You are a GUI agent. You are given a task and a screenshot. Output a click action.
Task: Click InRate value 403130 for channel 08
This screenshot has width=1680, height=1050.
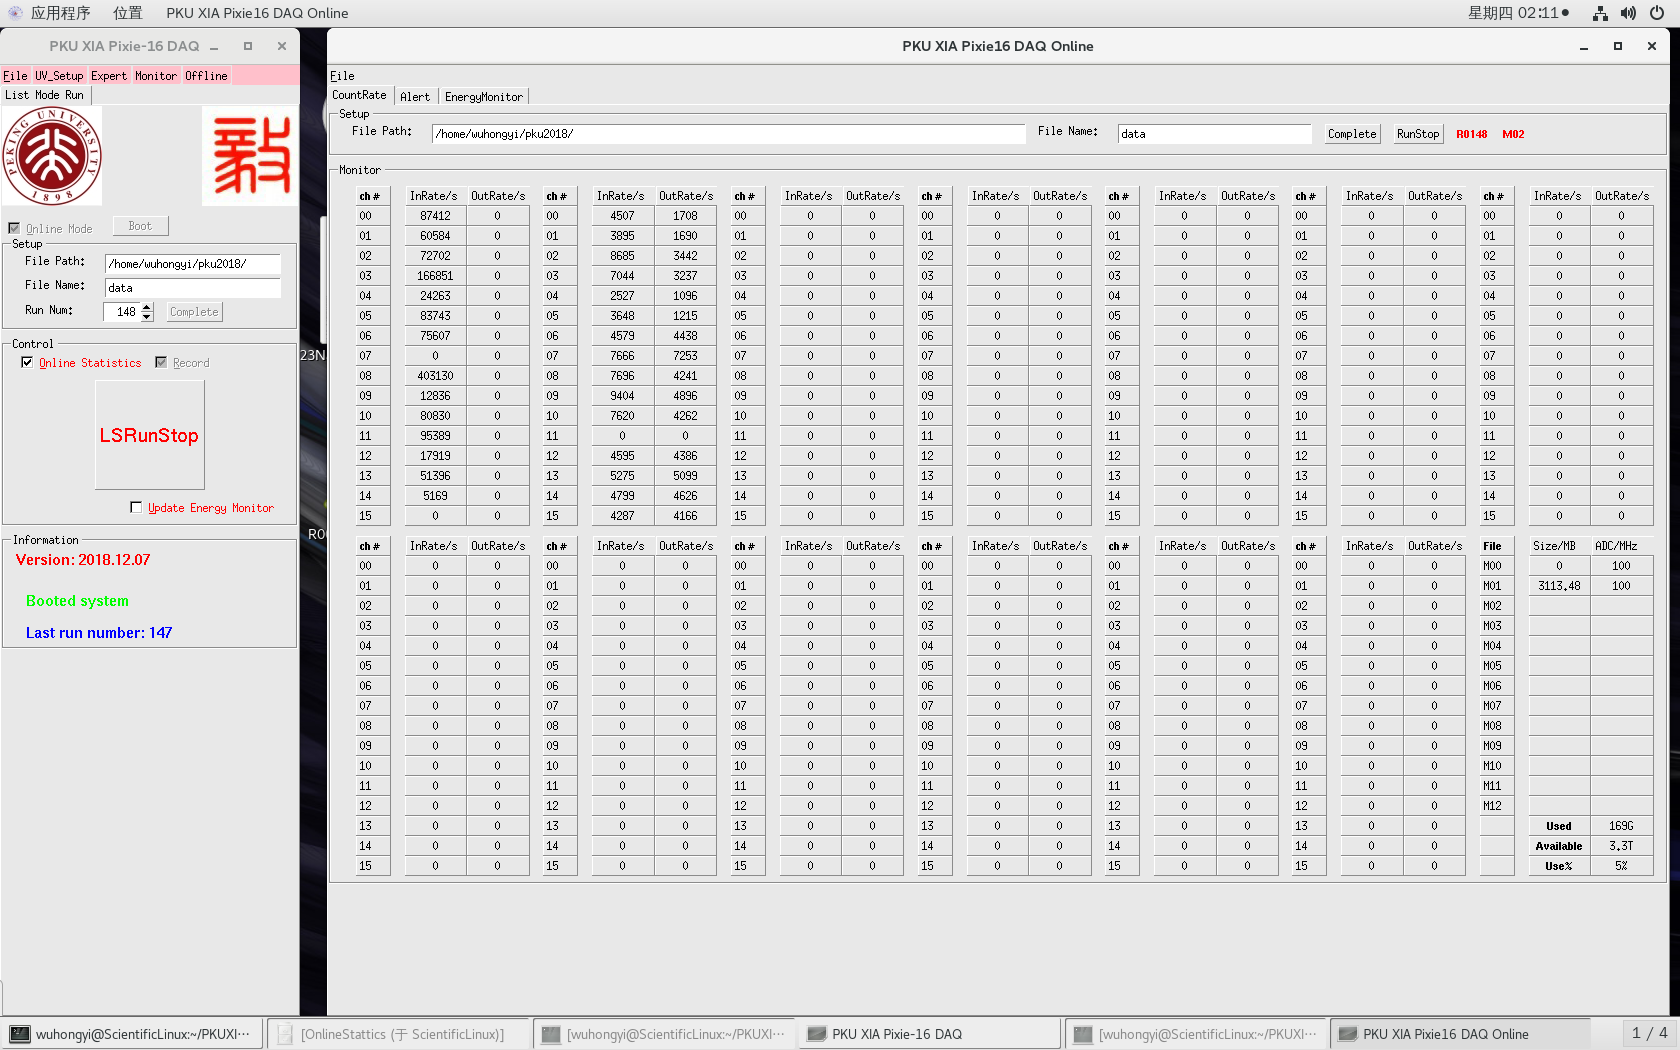click(x=435, y=376)
